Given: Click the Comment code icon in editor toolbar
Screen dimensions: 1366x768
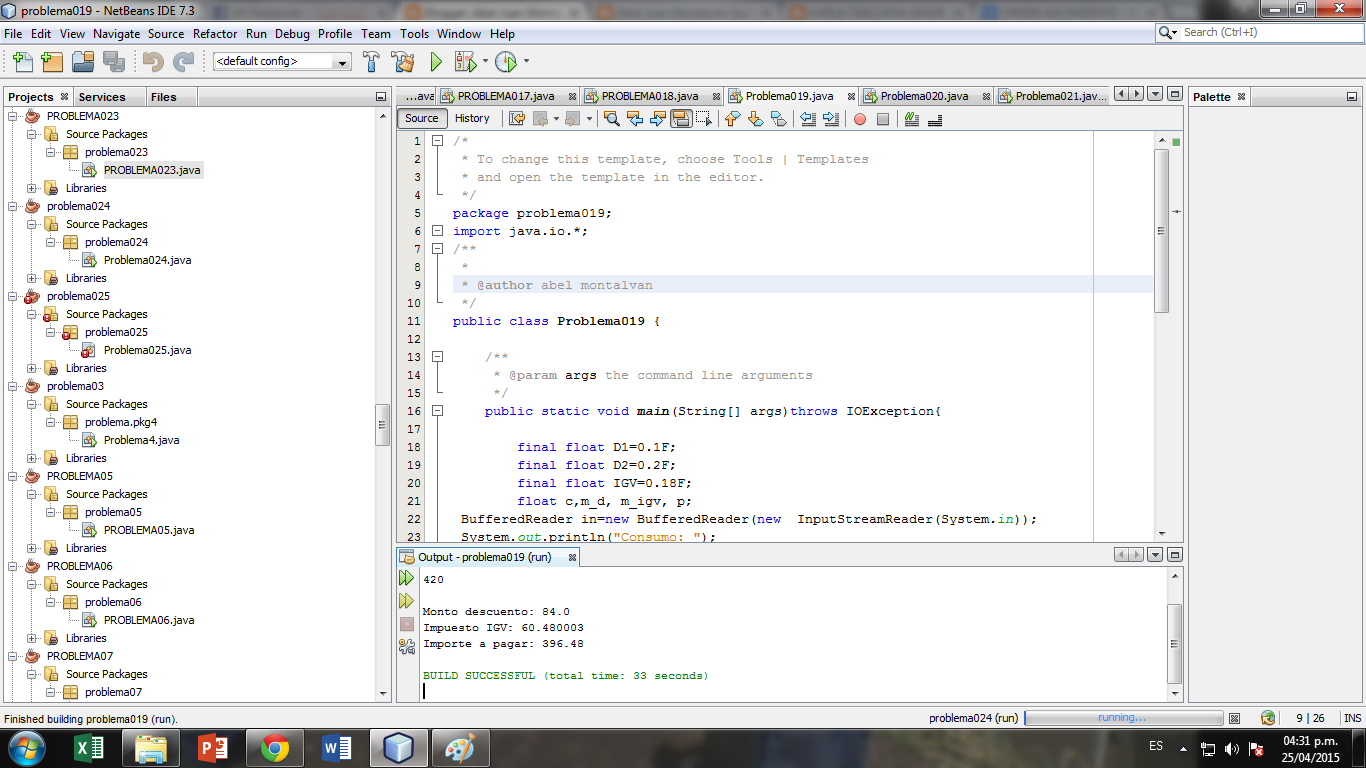Looking at the screenshot, I should (911, 118).
